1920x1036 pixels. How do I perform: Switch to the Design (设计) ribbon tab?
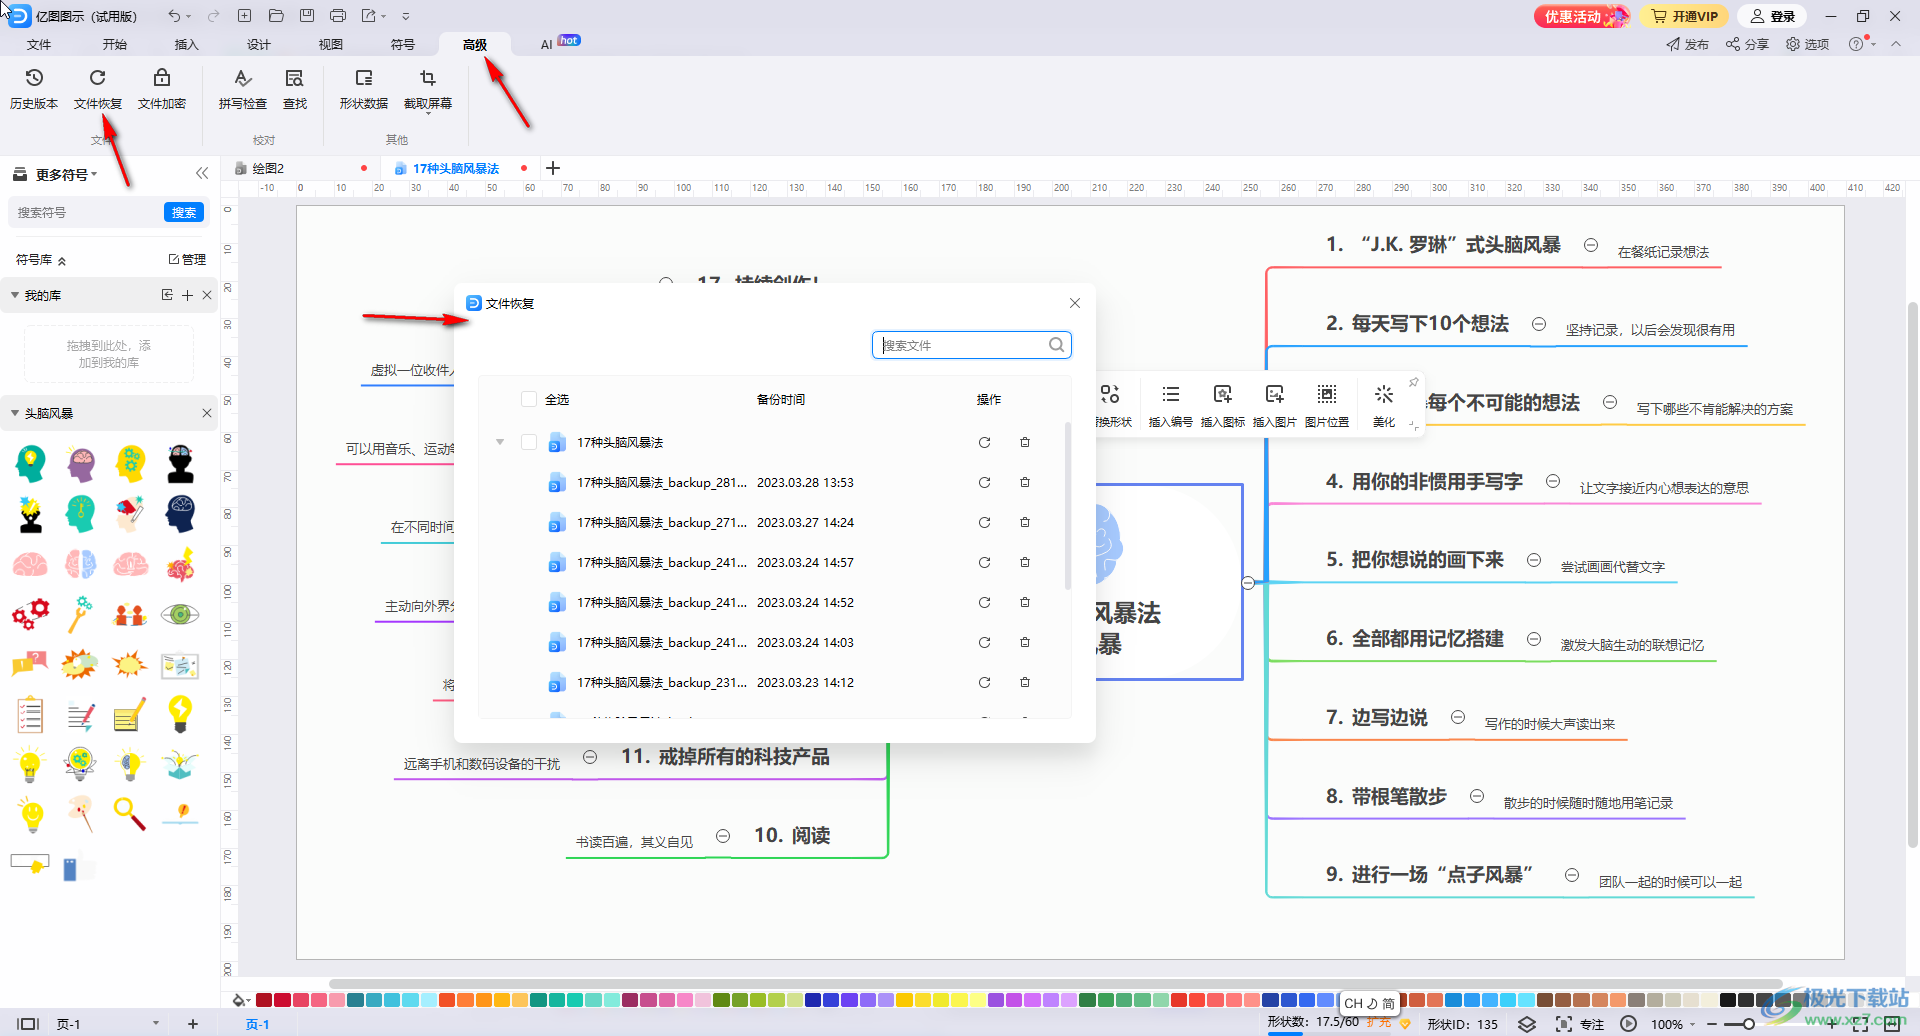pyautogui.click(x=259, y=45)
